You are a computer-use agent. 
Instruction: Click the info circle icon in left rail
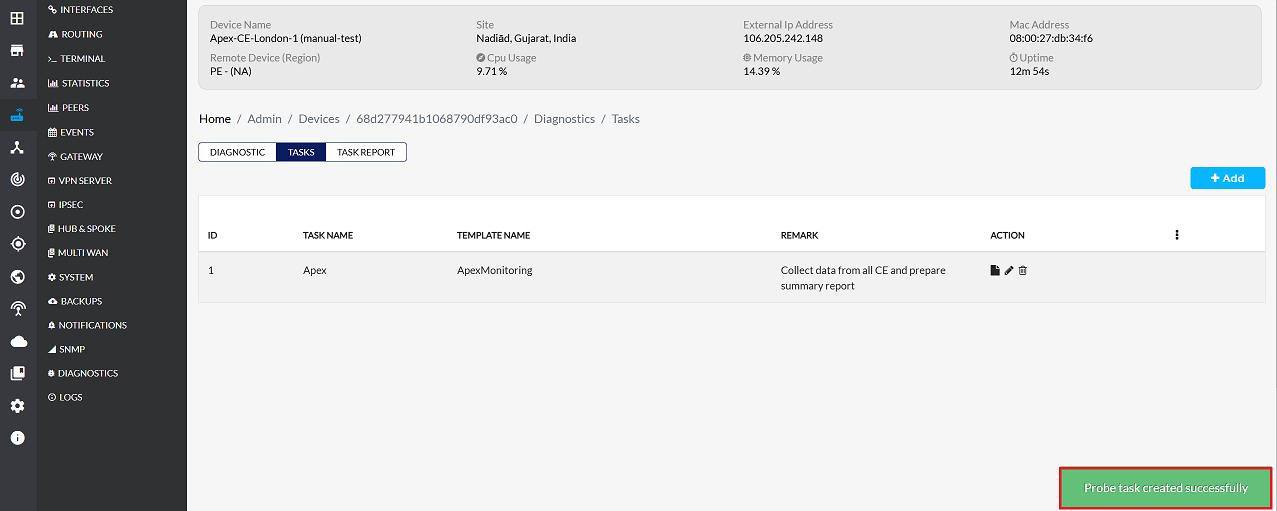pyautogui.click(x=17, y=438)
